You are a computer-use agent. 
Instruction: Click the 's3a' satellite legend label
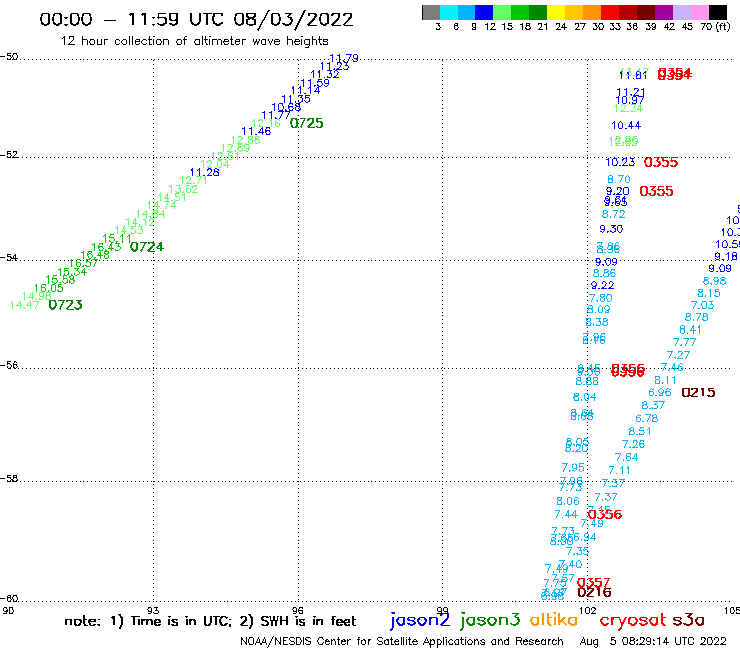pyautogui.click(x=688, y=620)
